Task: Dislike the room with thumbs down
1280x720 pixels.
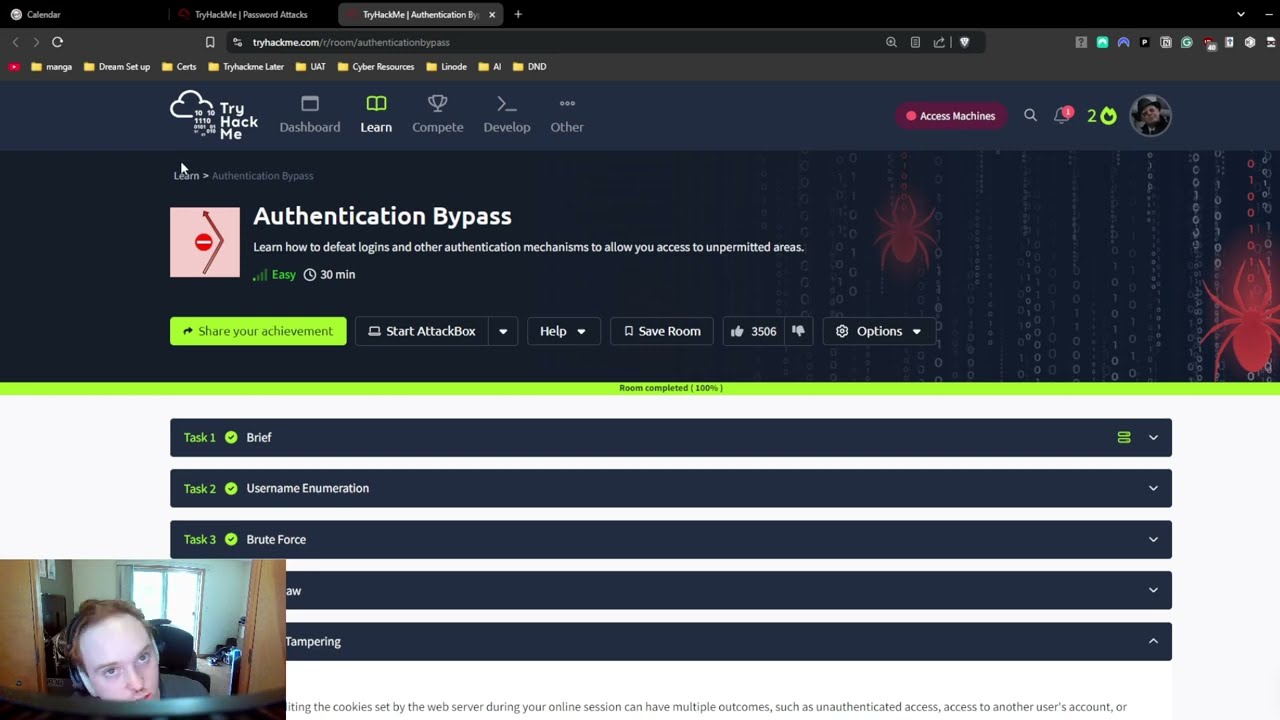Action: pos(798,331)
